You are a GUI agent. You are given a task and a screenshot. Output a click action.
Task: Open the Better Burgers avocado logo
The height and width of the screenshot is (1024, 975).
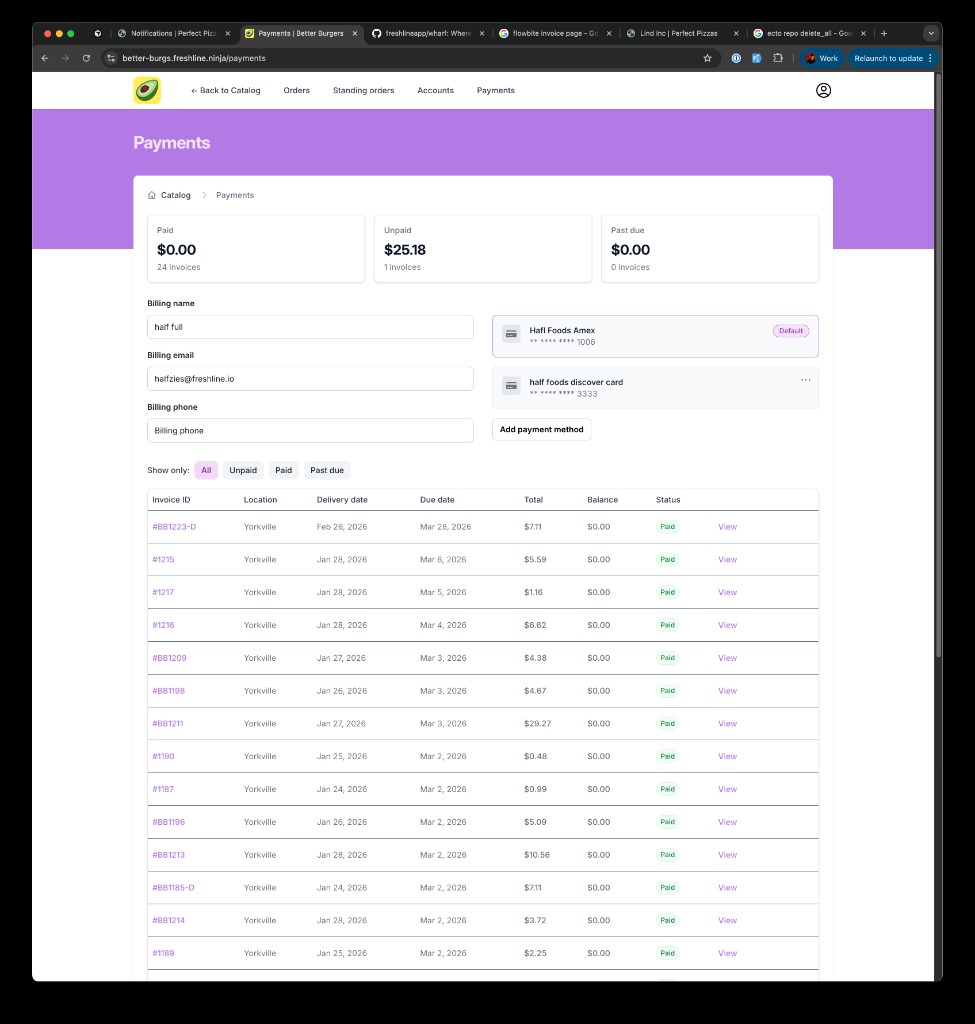pos(145,90)
